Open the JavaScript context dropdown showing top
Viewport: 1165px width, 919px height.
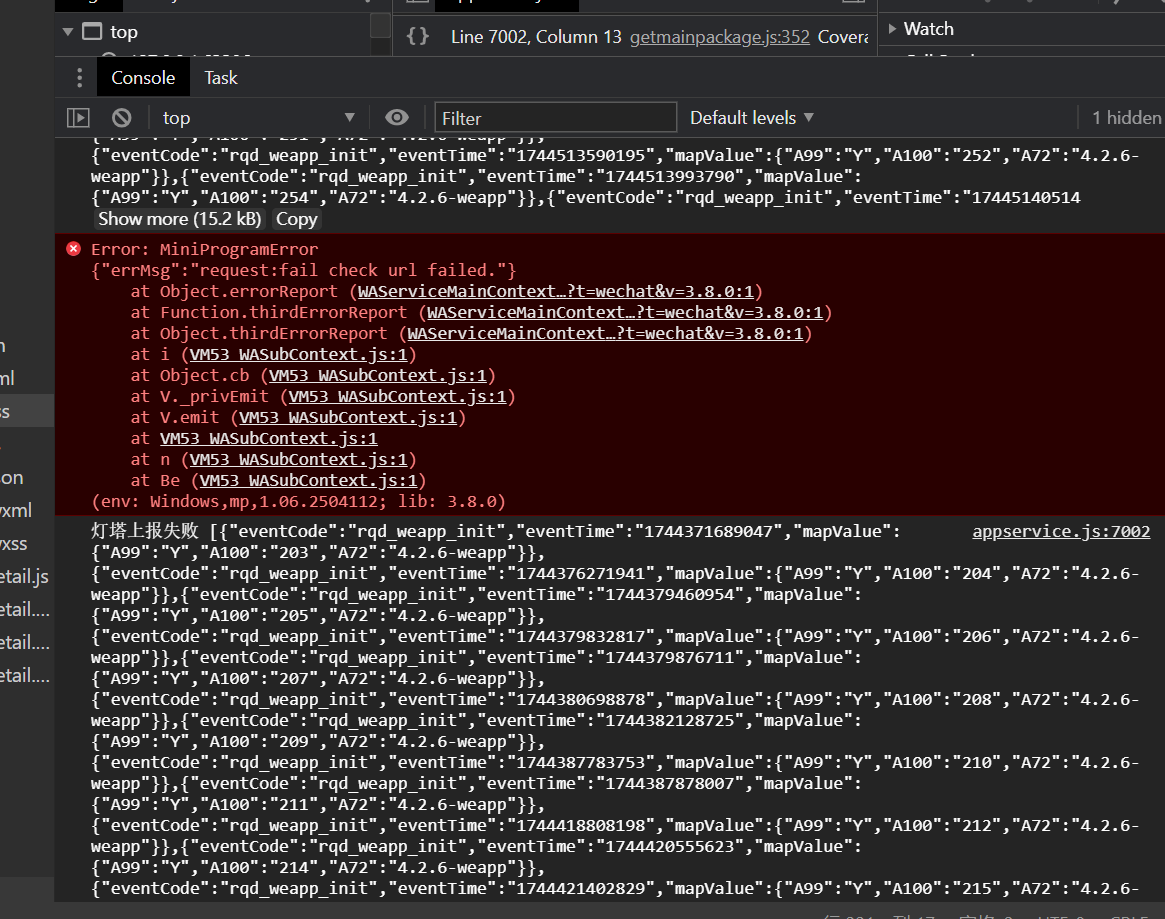point(258,118)
